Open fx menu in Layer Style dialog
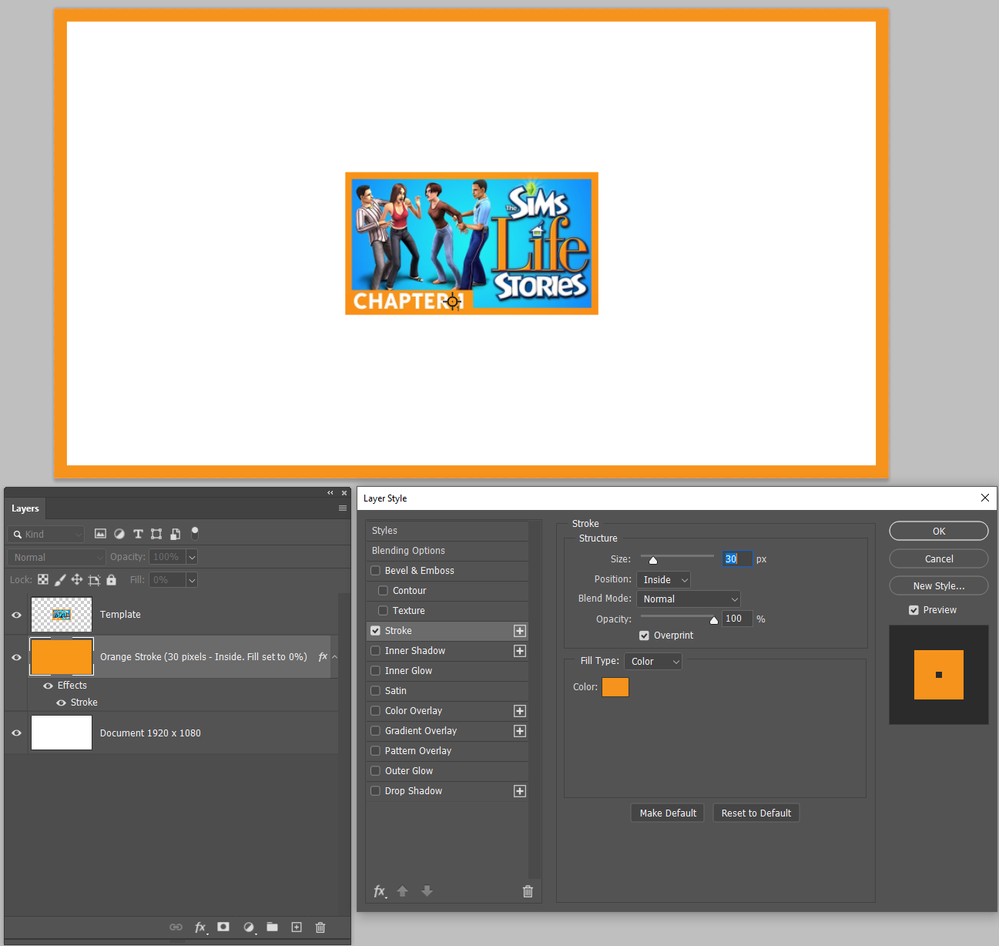999x946 pixels. pos(380,891)
